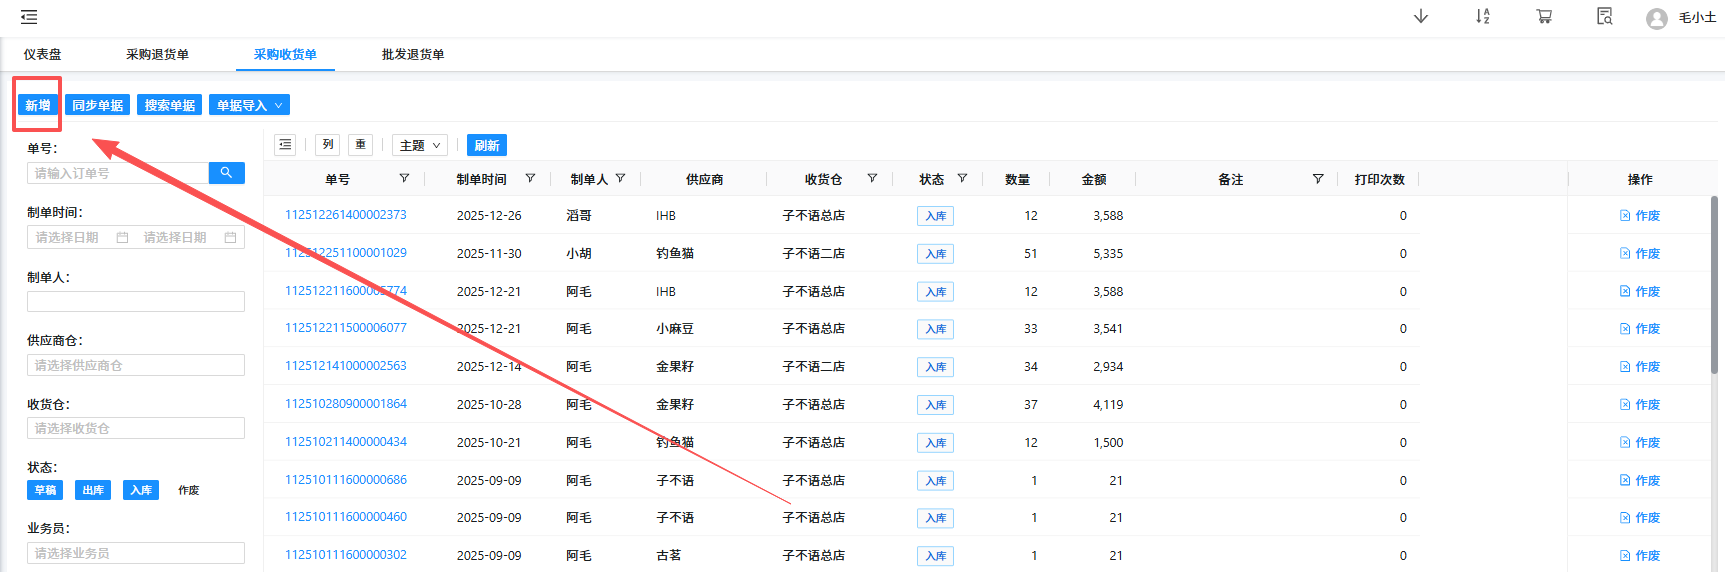Toggle the 出库 status filter
This screenshot has width=1725, height=572.
click(x=93, y=490)
